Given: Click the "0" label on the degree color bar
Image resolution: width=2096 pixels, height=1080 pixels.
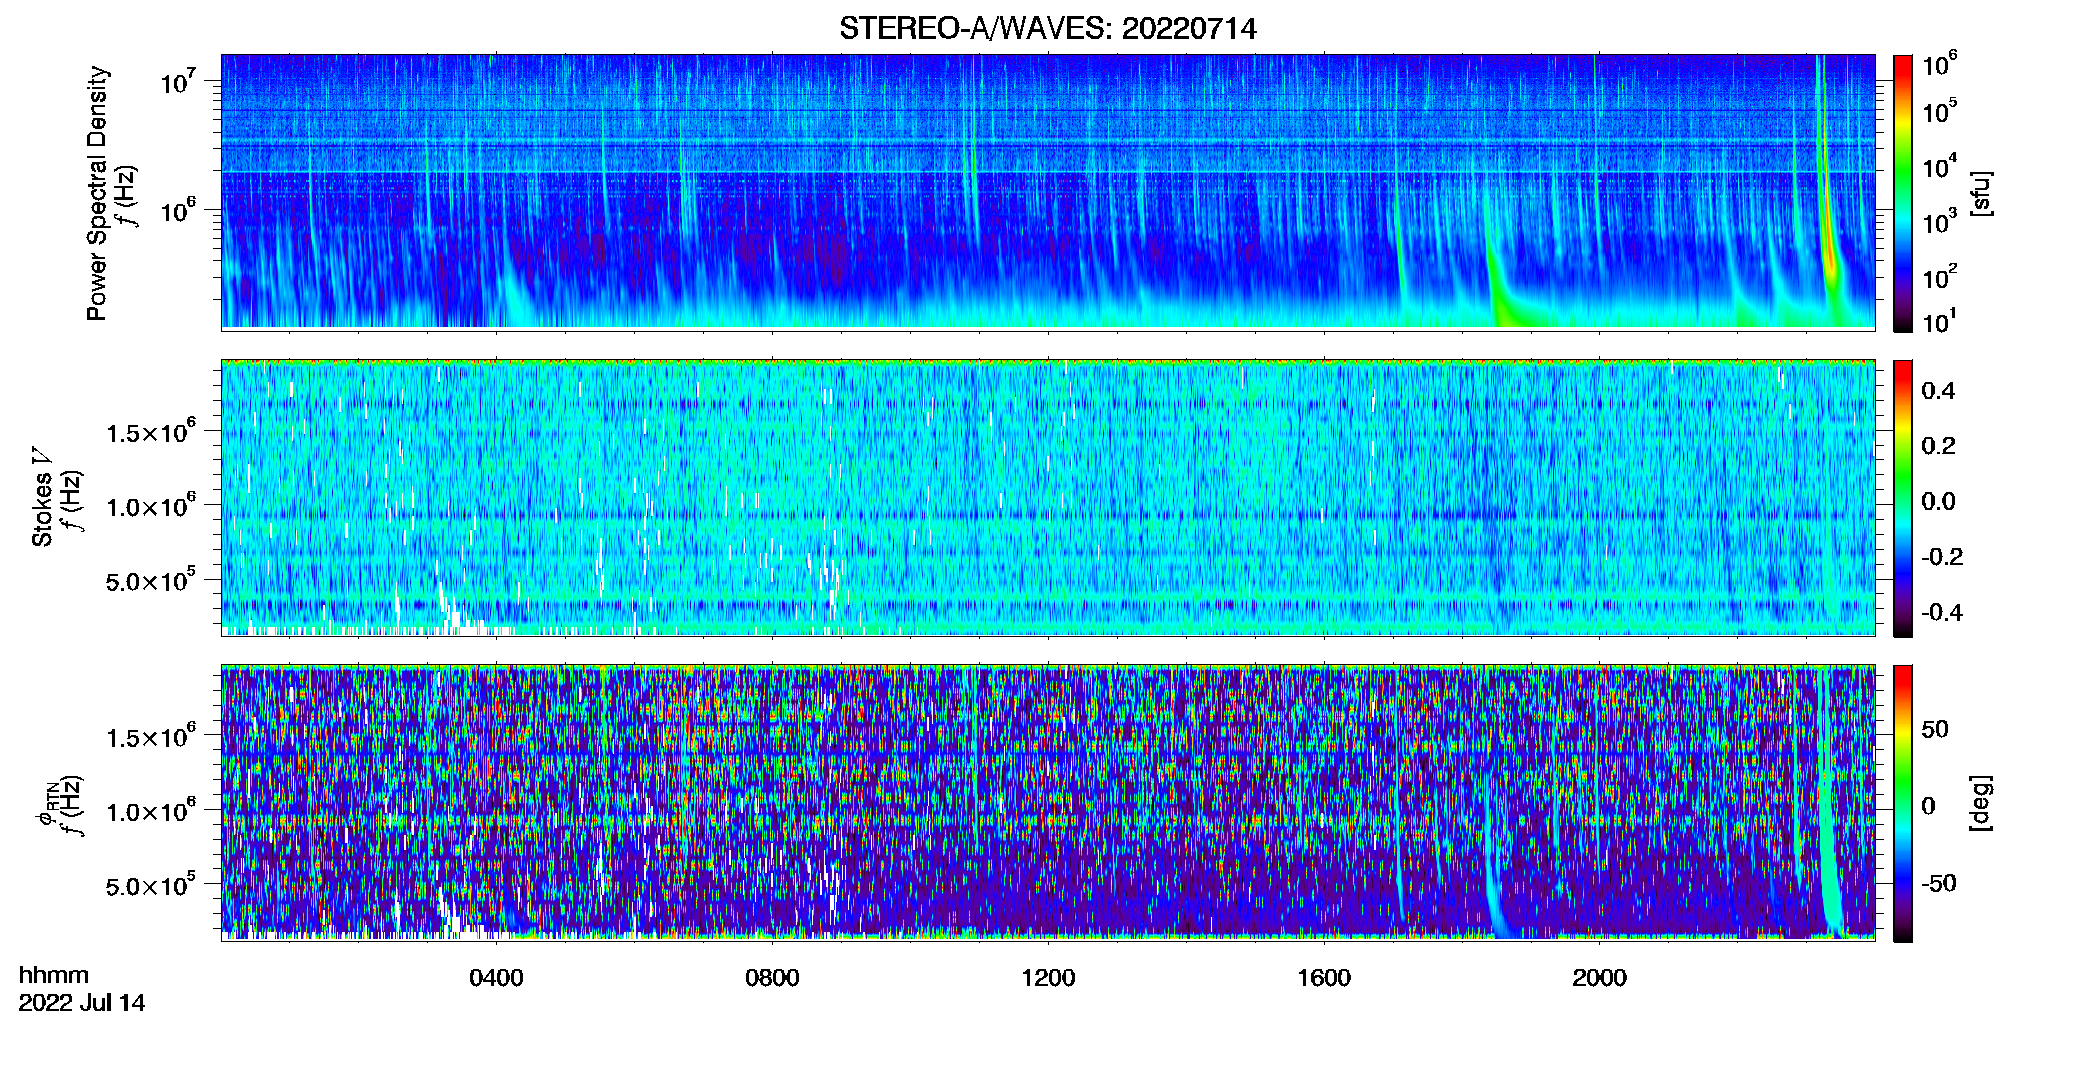Looking at the screenshot, I should point(1928,806).
